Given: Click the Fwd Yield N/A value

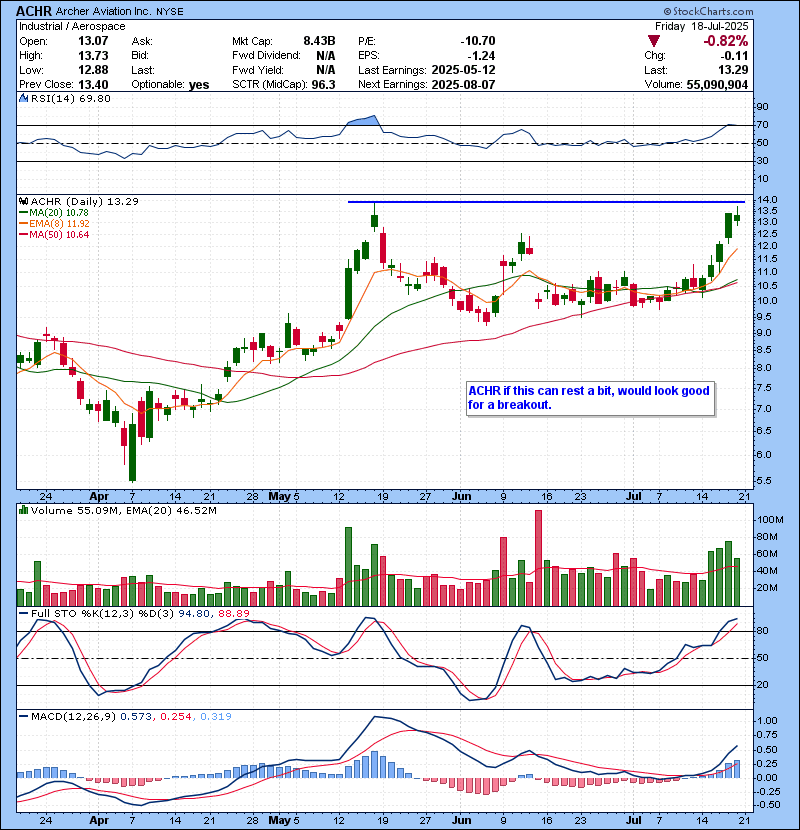Looking at the screenshot, I should click(326, 70).
